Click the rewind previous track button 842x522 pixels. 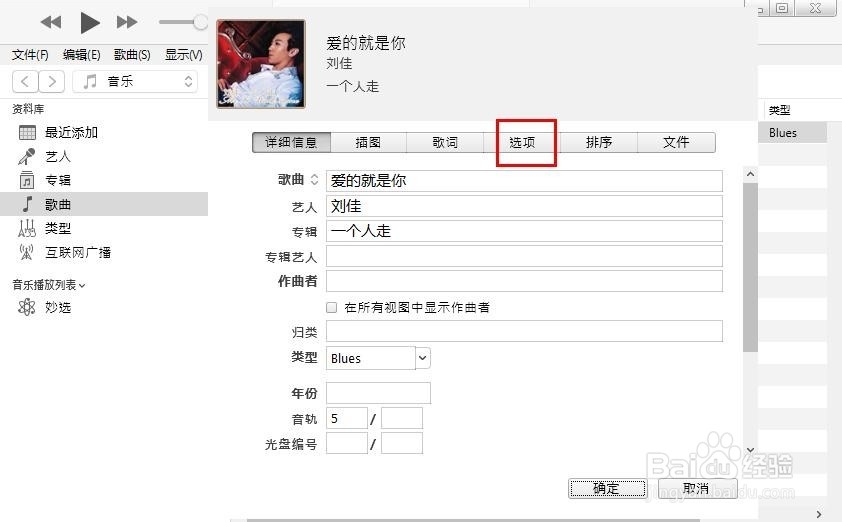[x=51, y=22]
